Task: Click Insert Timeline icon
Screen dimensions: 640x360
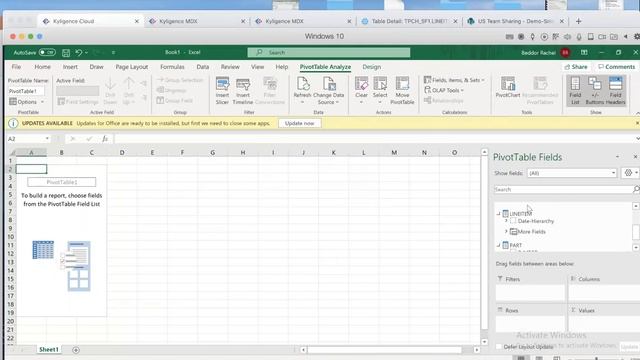Action: tap(243, 91)
